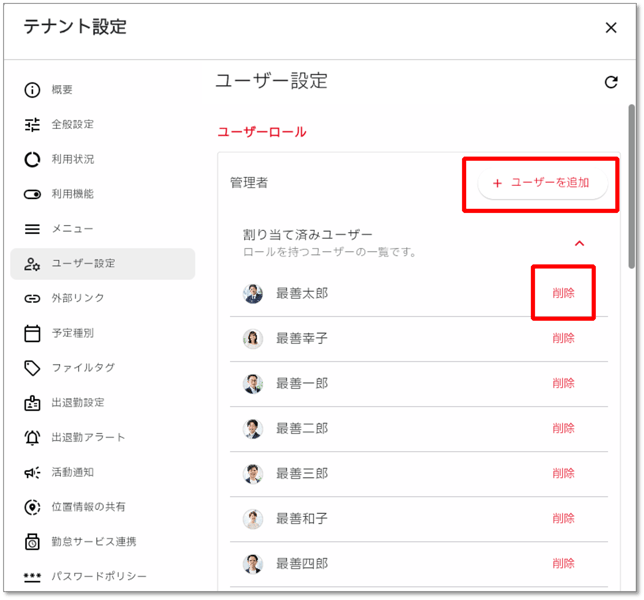Click the メニュー hamburger icon

pyautogui.click(x=32, y=229)
